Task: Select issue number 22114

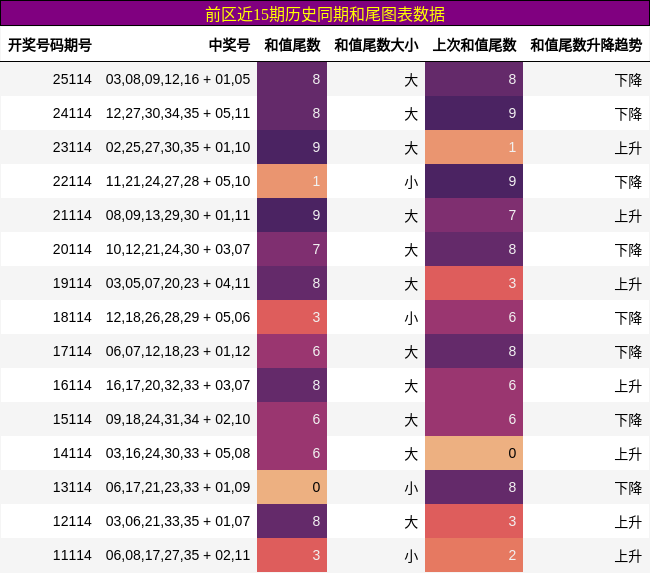Action: click(x=72, y=181)
